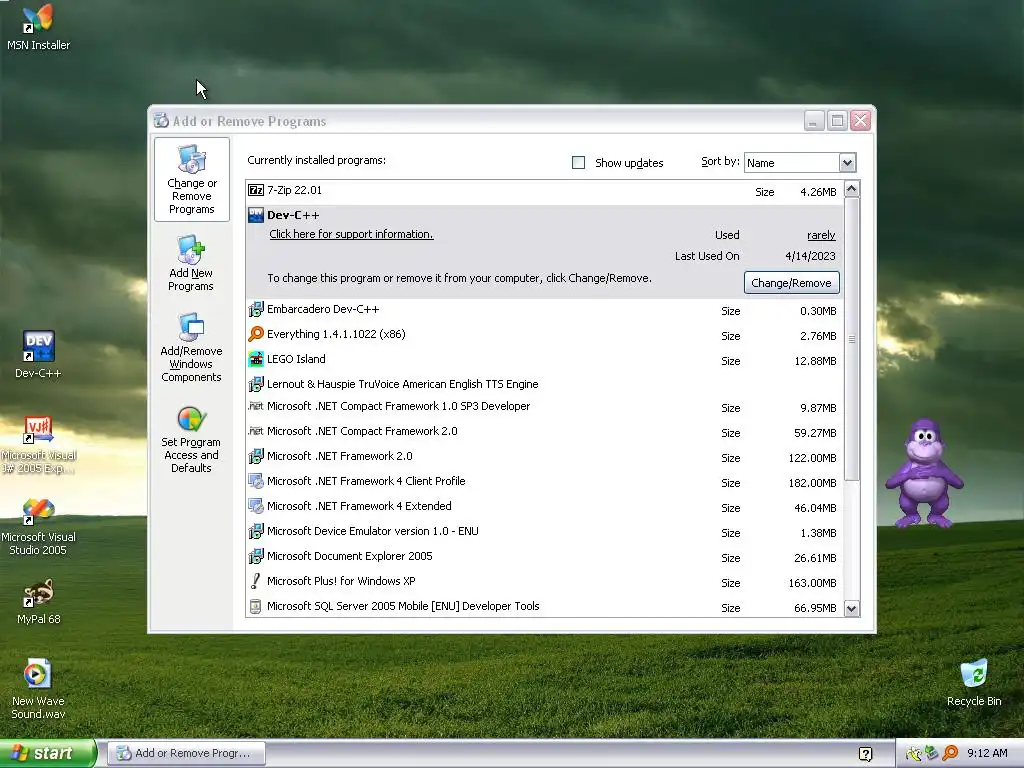Screen dimensions: 1024x768
Task: Click Add or Remove Programs taskbar button
Action: point(186,753)
